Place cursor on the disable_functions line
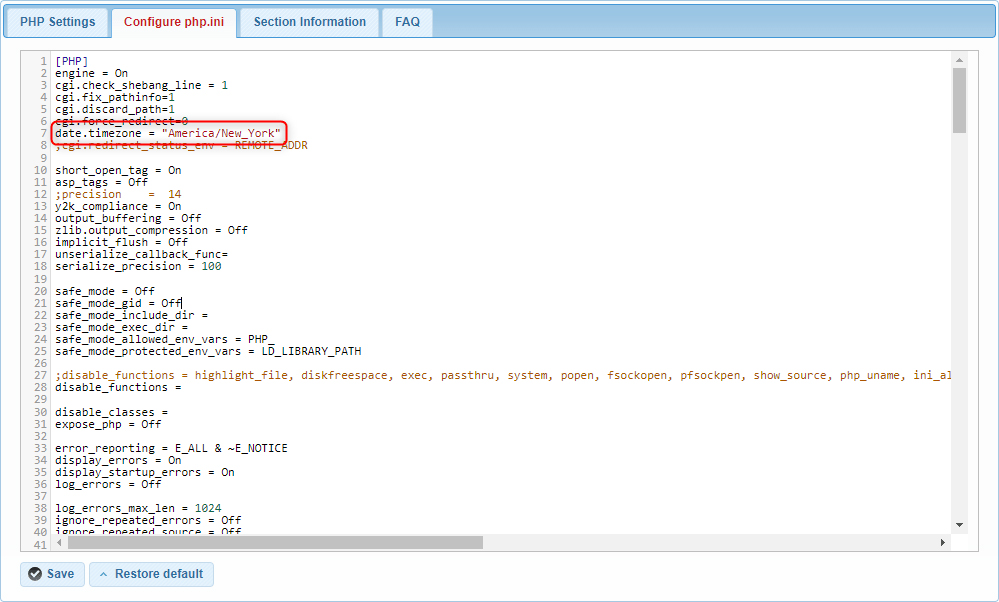 [120, 387]
